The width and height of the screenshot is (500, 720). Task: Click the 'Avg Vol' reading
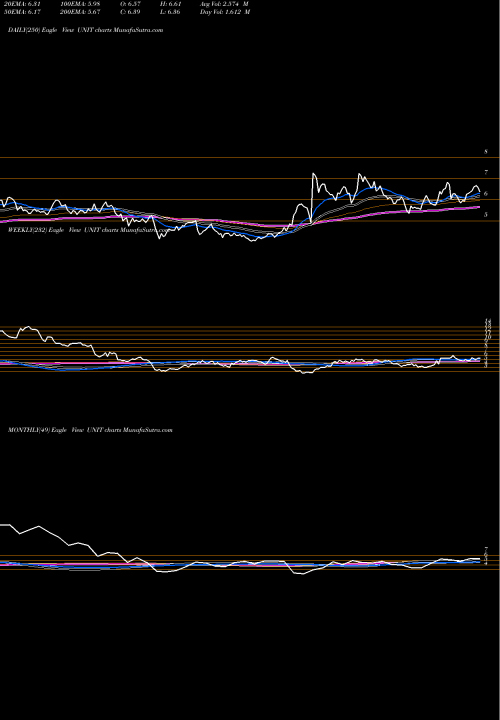point(225,4)
